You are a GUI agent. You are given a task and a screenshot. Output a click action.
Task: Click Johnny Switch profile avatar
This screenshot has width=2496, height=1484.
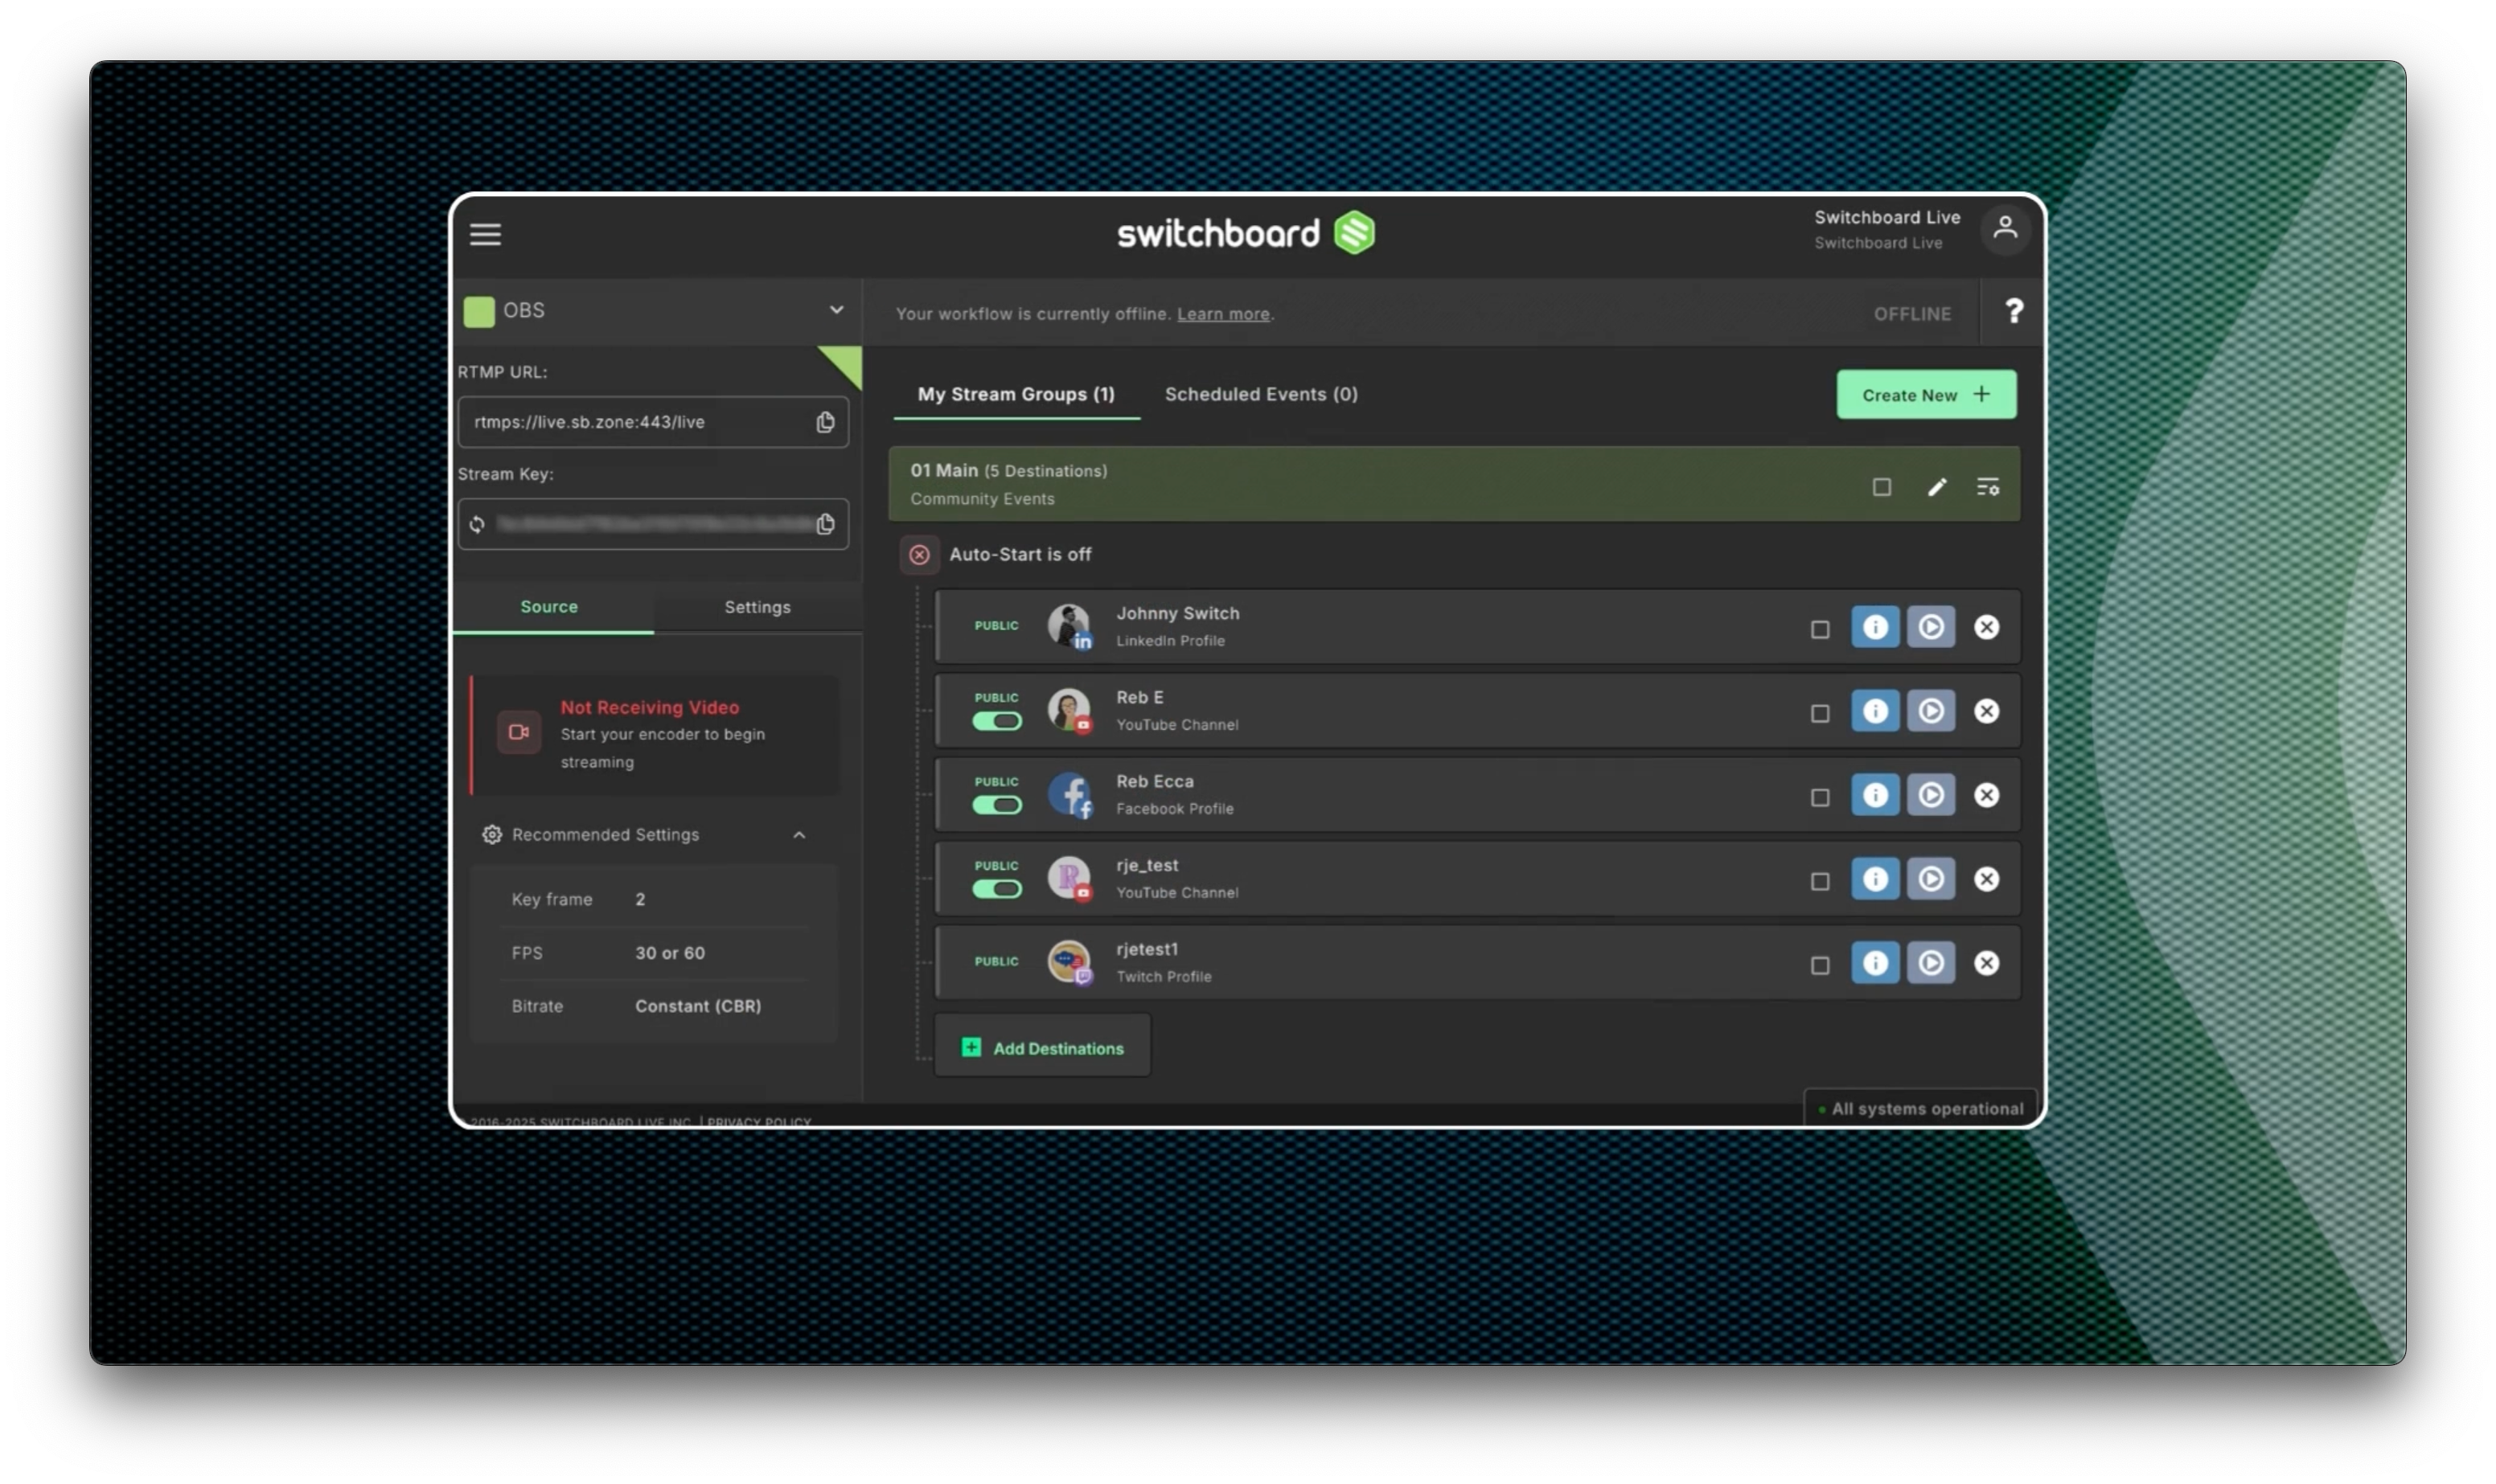click(1069, 627)
